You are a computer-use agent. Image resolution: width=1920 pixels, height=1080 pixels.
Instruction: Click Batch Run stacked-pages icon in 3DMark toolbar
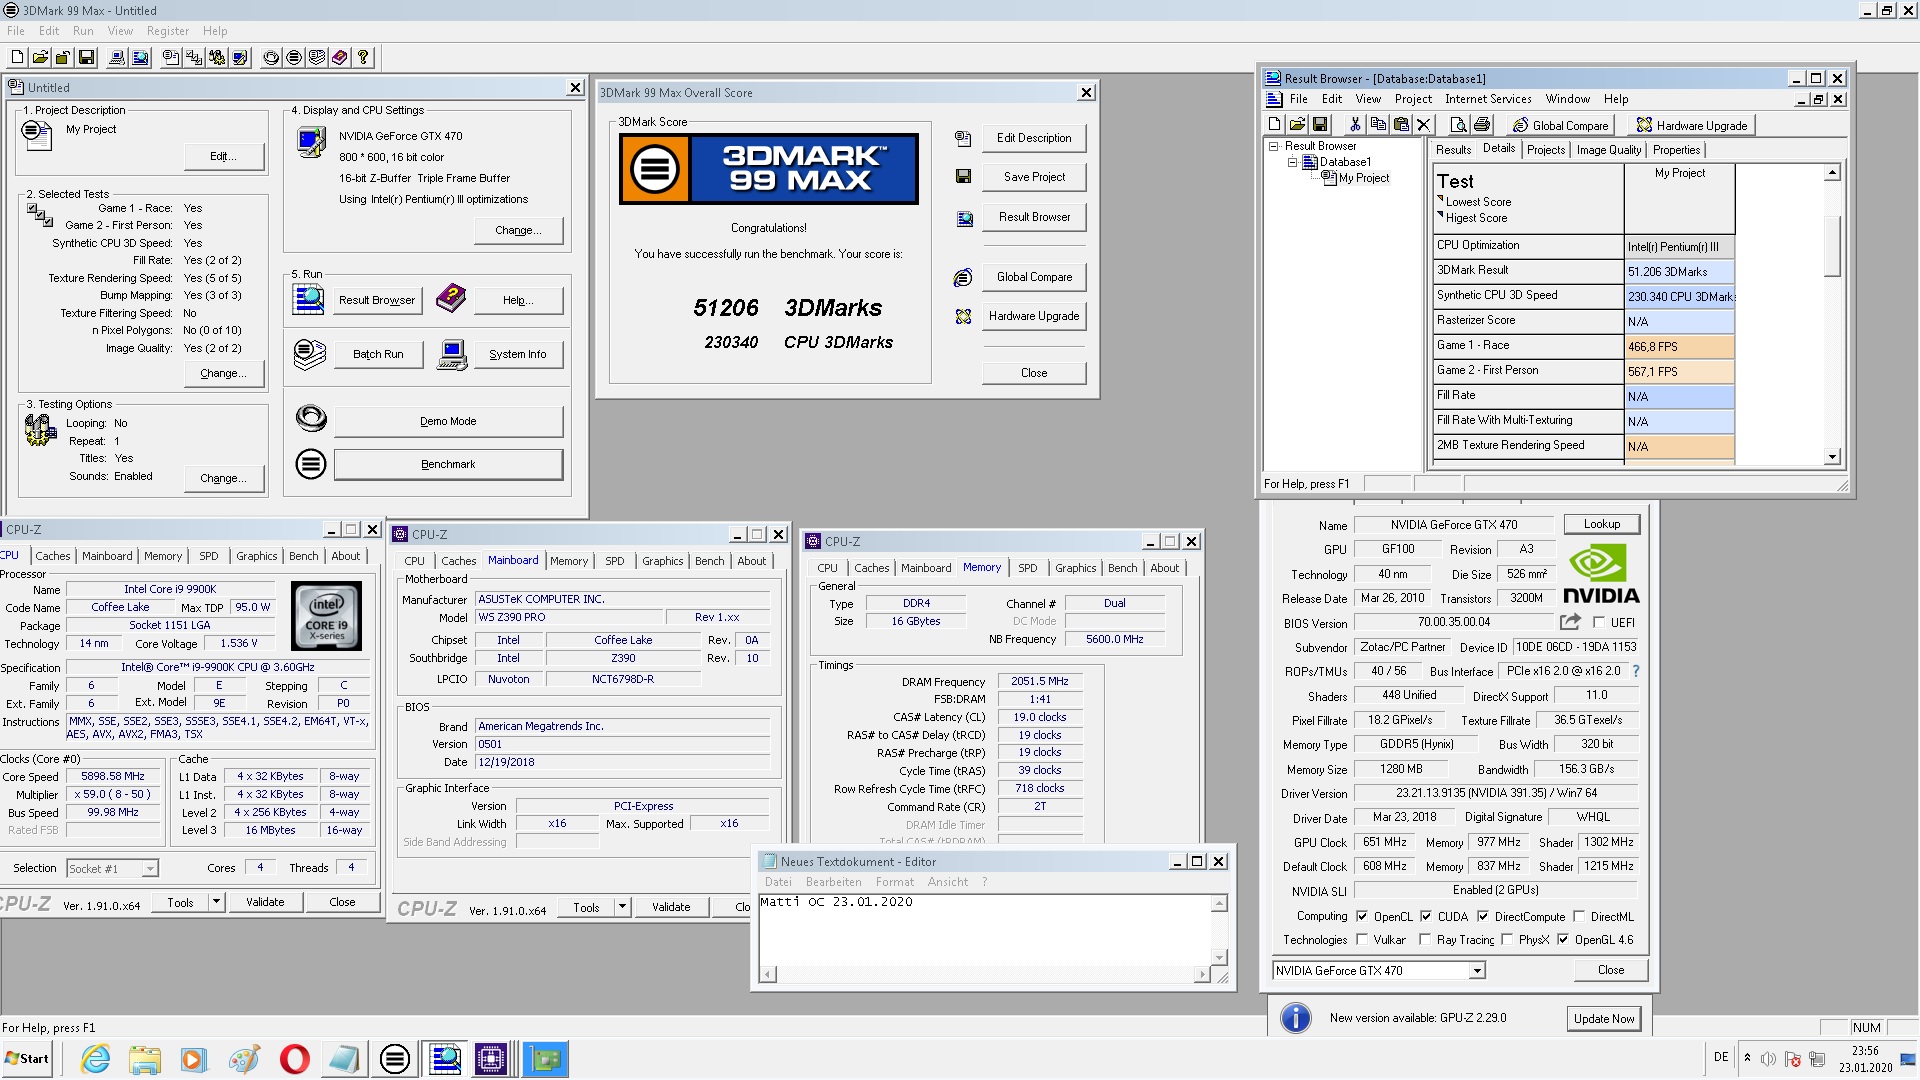click(x=317, y=58)
